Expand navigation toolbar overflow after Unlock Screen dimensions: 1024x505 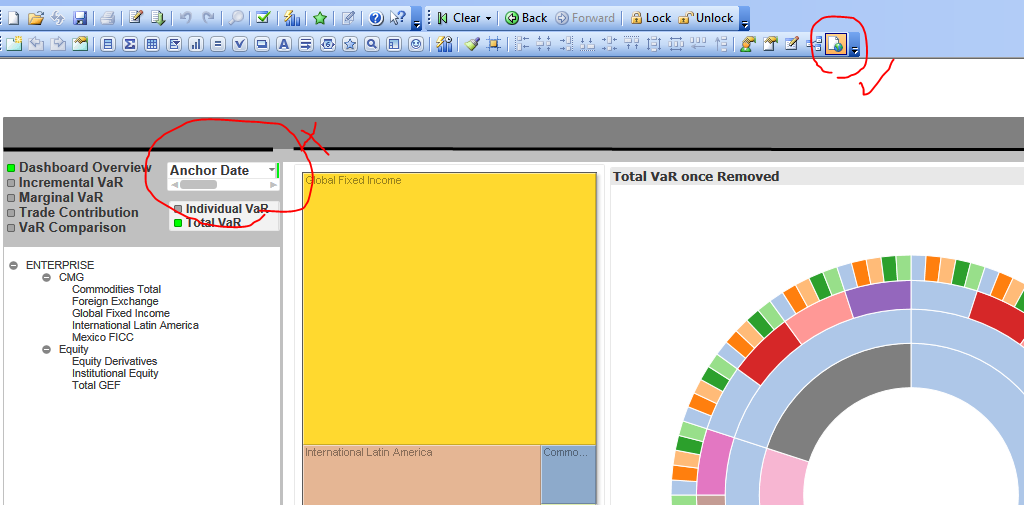click(745, 18)
